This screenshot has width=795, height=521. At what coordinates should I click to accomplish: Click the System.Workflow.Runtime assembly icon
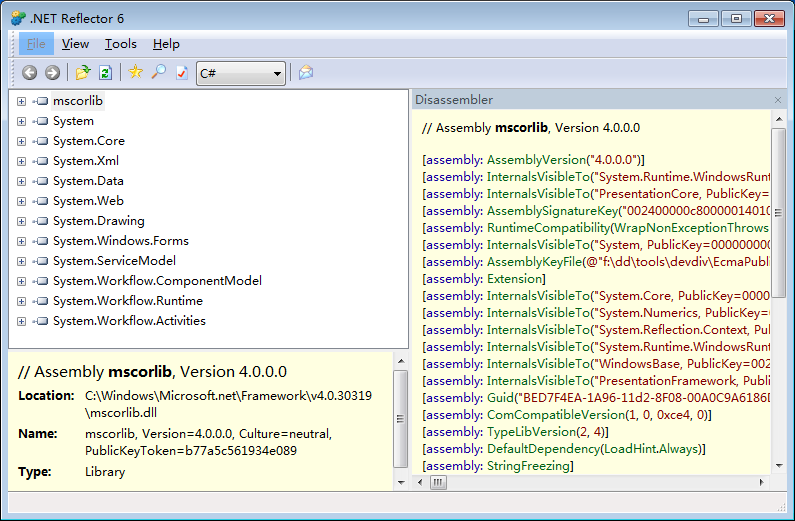41,301
